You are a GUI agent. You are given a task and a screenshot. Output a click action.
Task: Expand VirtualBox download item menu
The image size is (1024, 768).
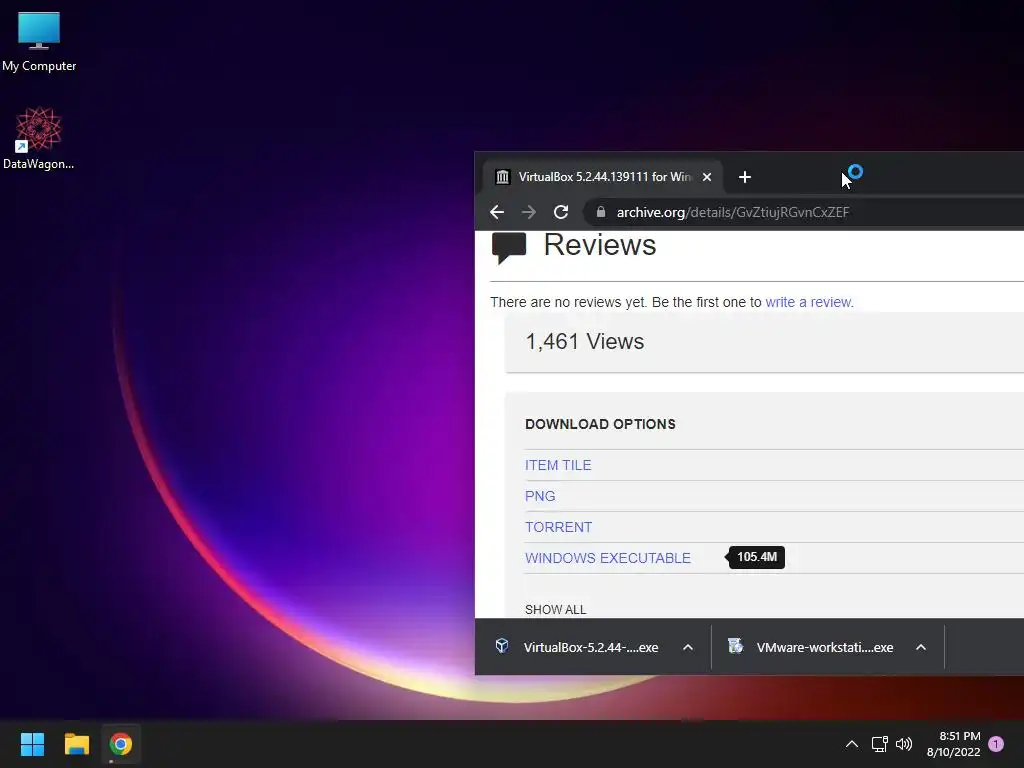688,647
